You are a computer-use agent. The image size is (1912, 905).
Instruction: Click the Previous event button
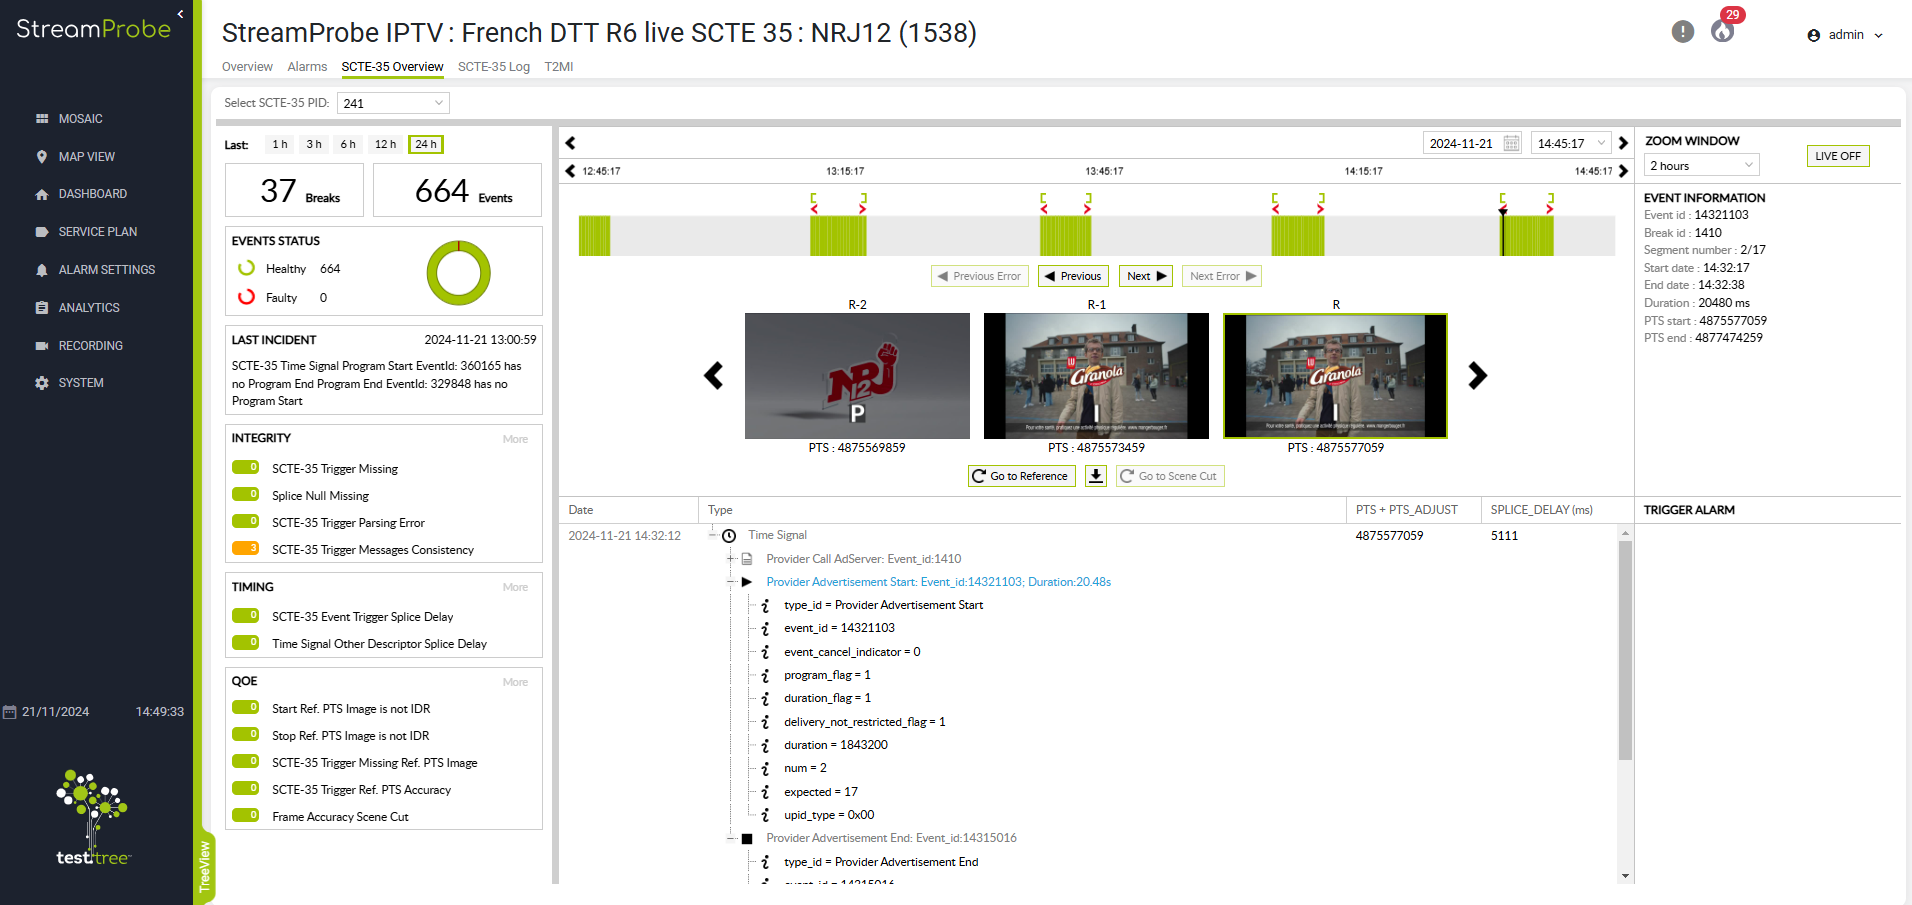1073,276
